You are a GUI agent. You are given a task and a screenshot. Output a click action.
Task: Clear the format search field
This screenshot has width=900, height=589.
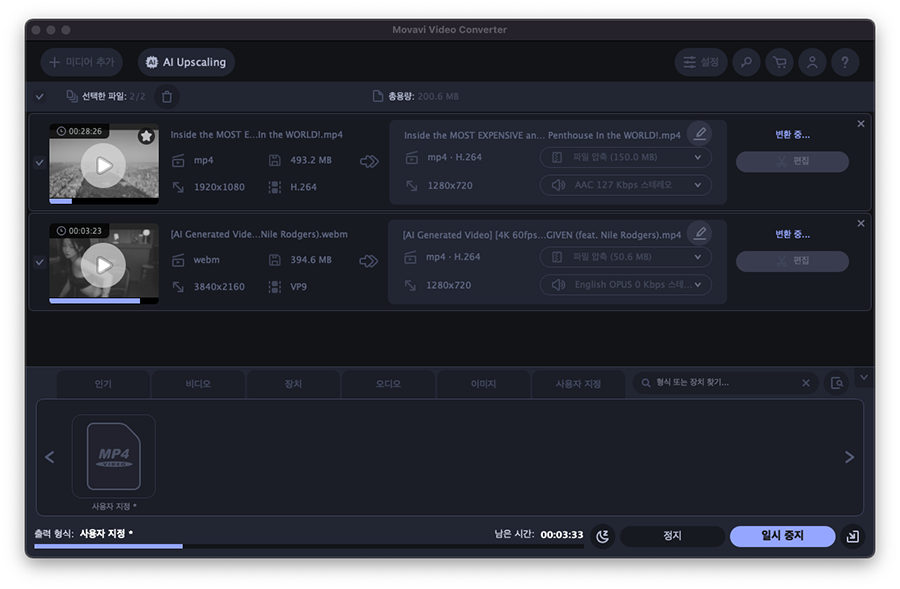tap(806, 383)
